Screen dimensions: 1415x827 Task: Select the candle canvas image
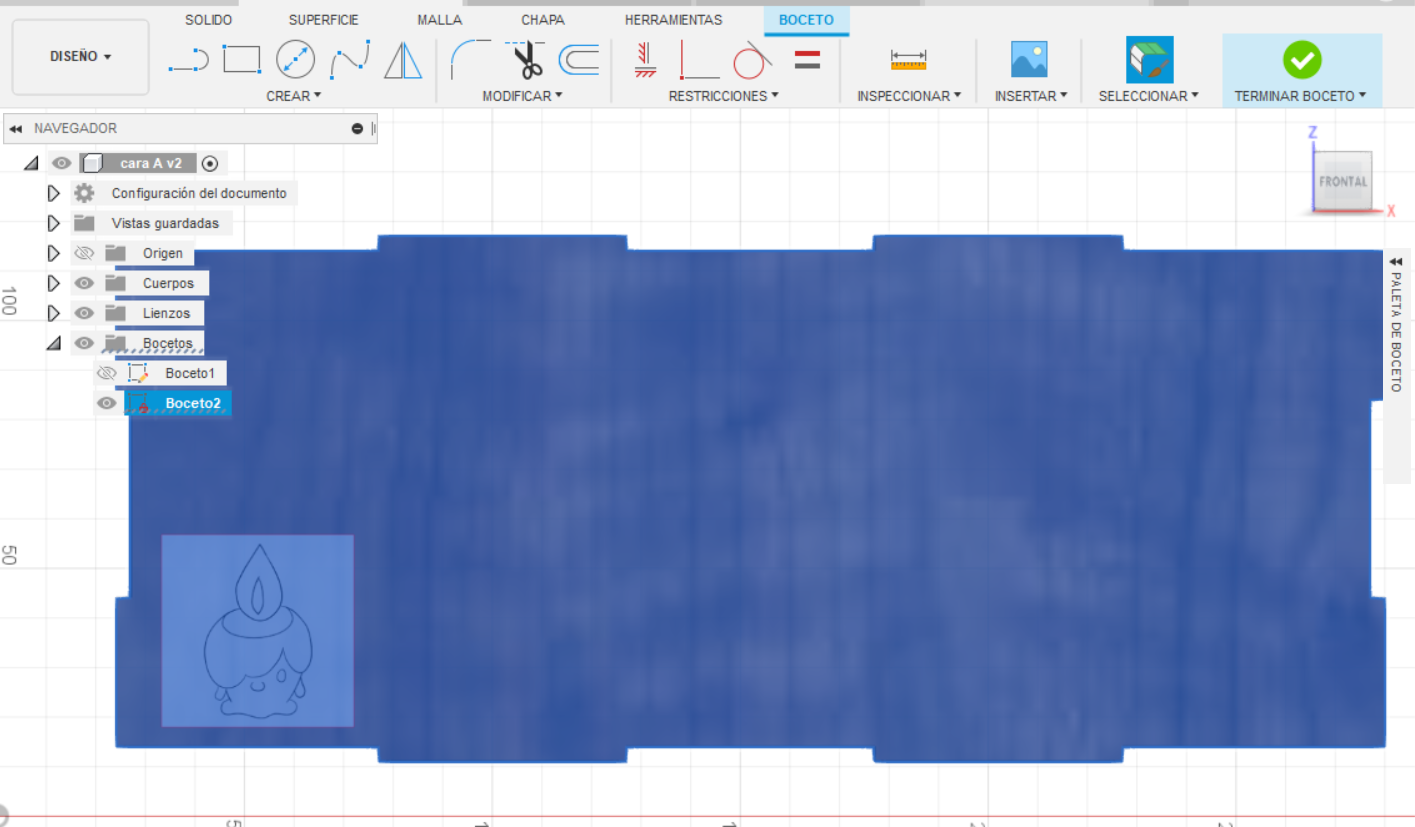tap(258, 630)
